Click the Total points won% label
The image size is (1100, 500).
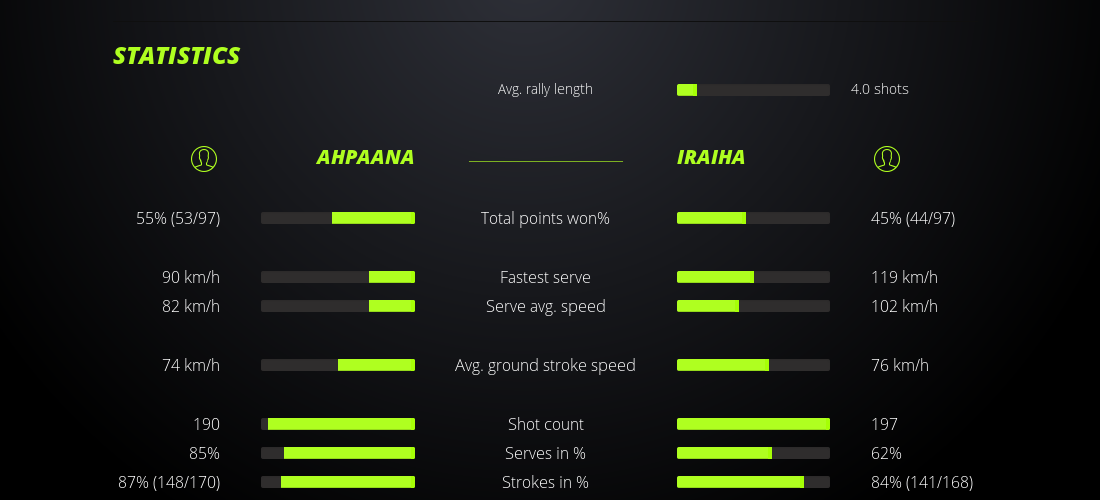pyautogui.click(x=545, y=218)
